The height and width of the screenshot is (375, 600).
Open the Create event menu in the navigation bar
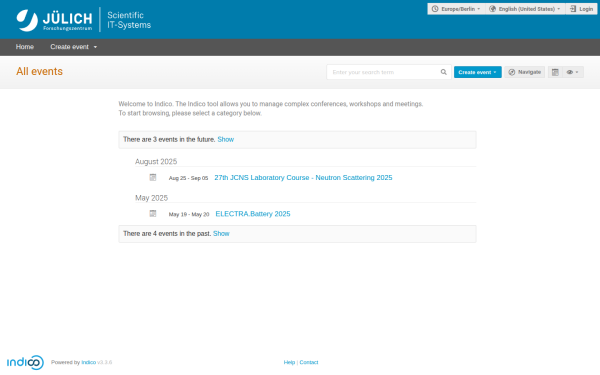(73, 47)
